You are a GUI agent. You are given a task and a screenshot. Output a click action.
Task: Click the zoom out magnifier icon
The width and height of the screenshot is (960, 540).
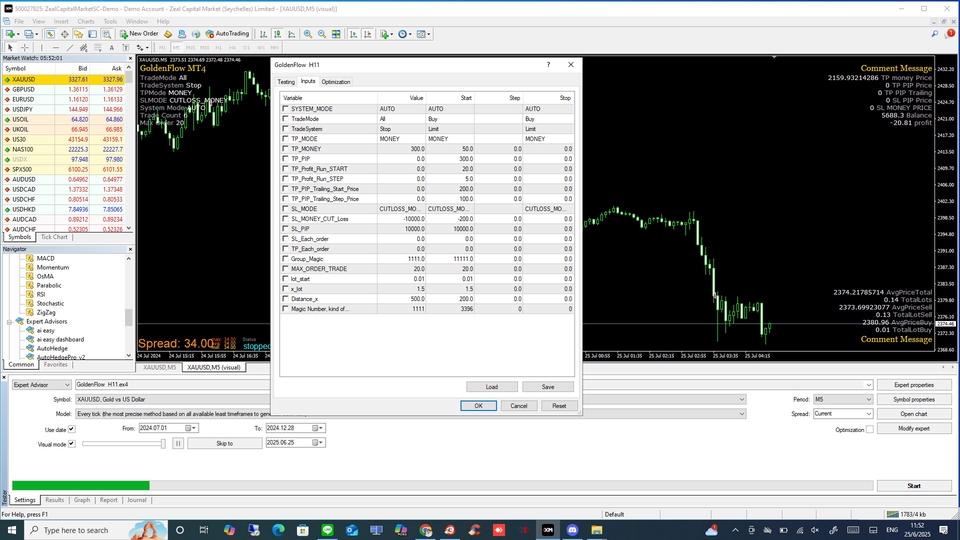click(x=323, y=33)
